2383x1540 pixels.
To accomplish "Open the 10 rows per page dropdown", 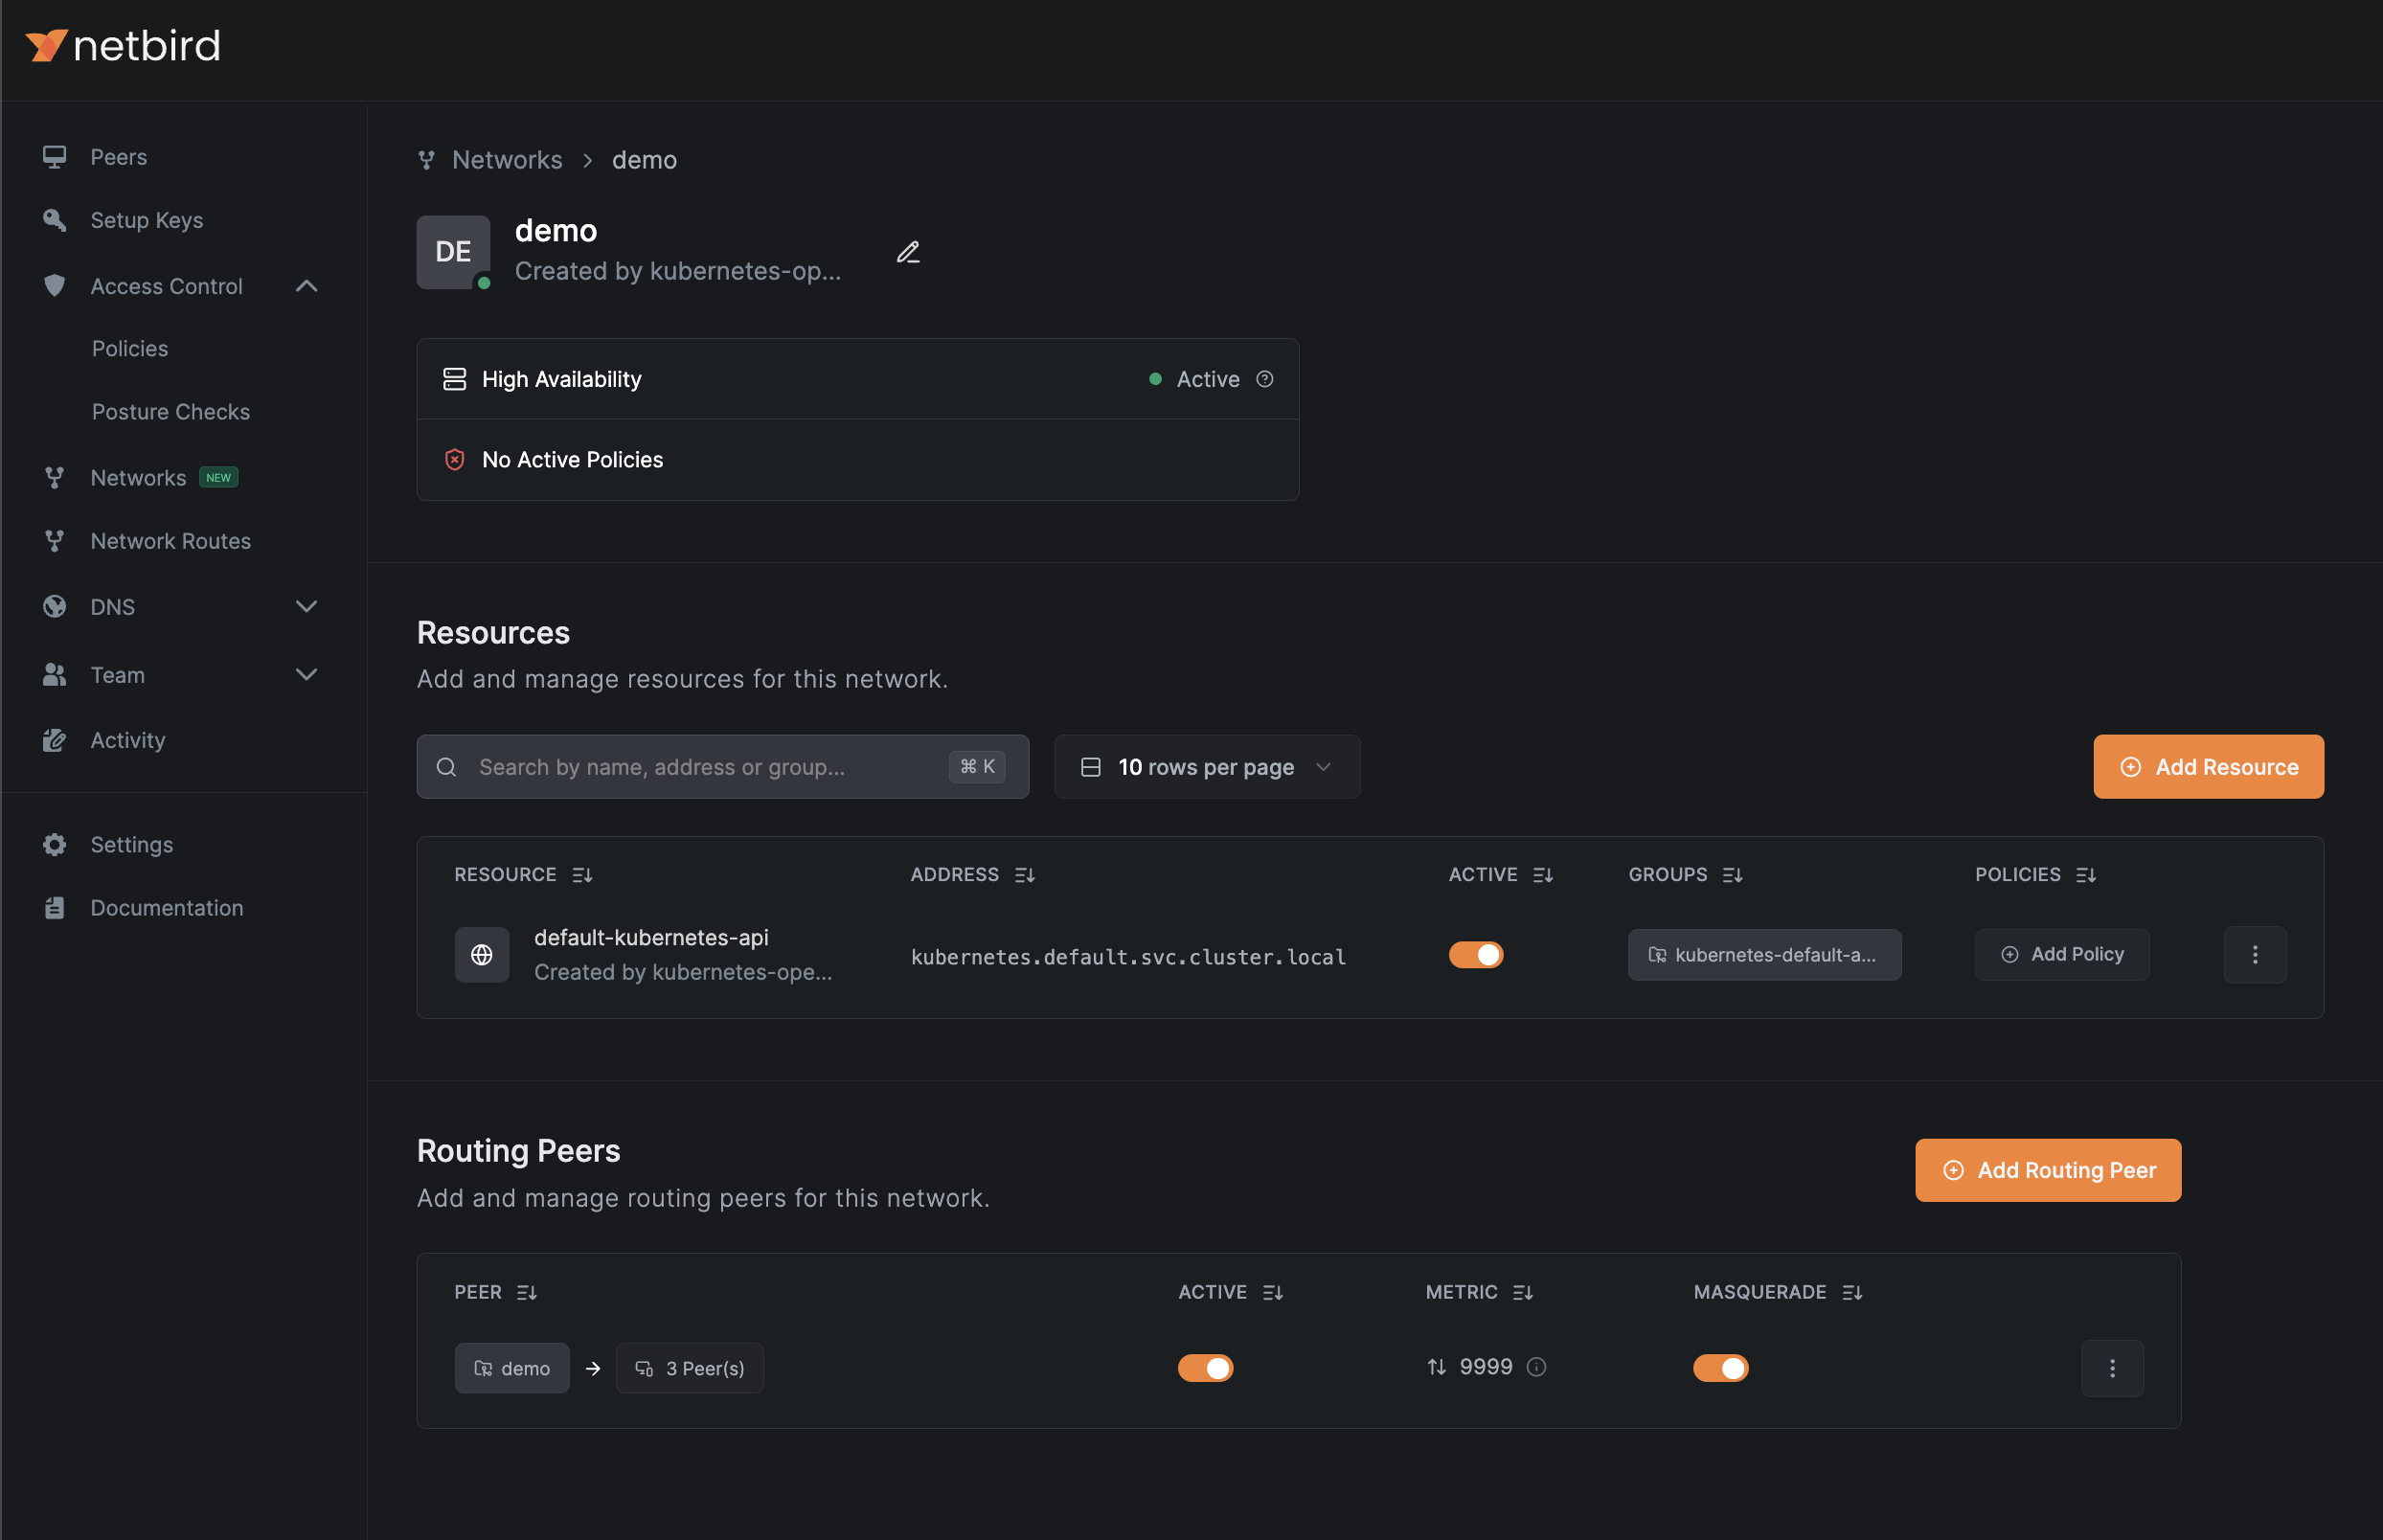I will coord(1206,767).
